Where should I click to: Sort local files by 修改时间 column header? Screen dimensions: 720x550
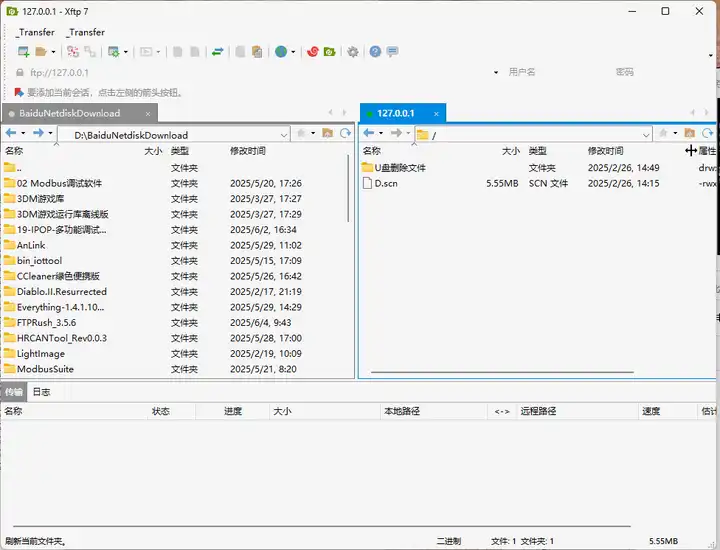click(x=248, y=151)
